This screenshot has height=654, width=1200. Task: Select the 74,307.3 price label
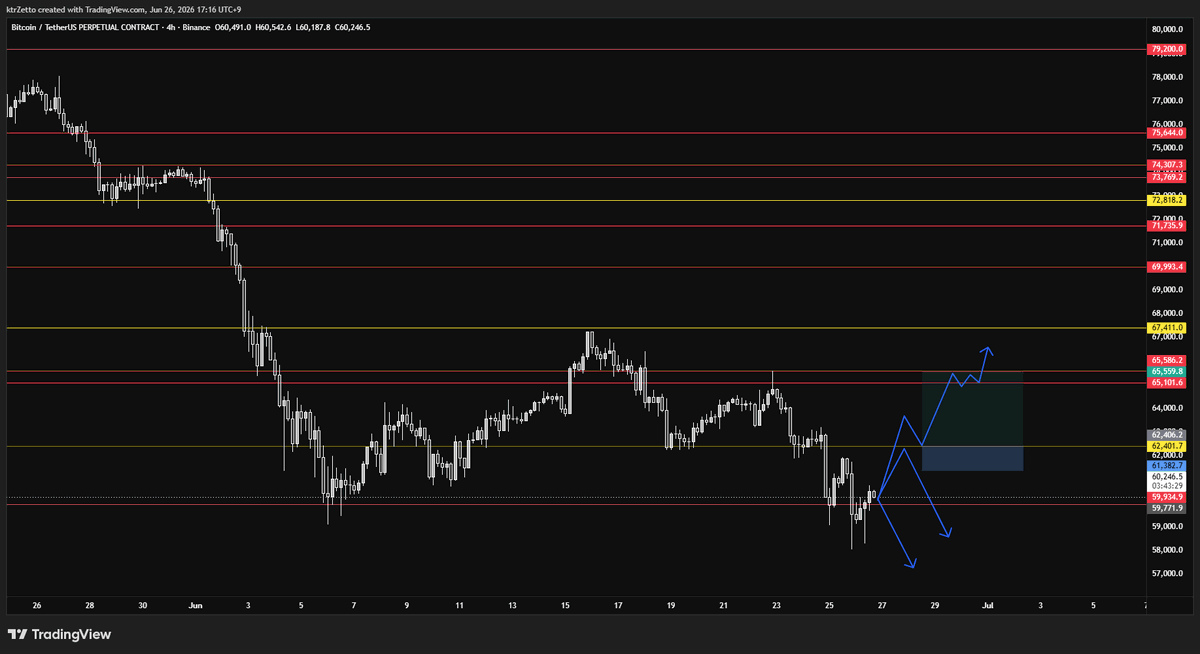pyautogui.click(x=1167, y=165)
